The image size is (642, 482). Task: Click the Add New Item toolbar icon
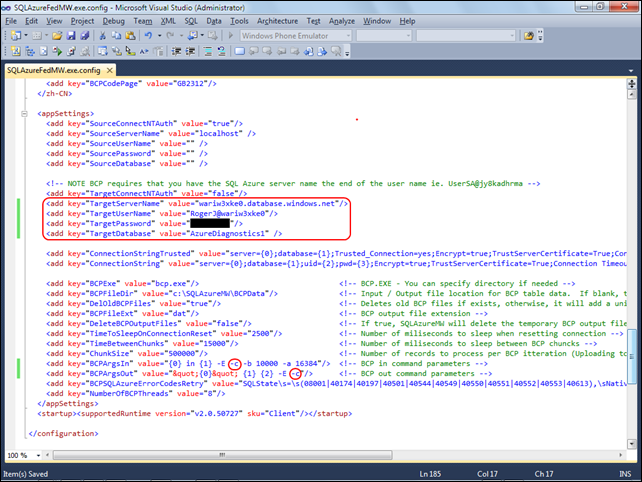37,36
